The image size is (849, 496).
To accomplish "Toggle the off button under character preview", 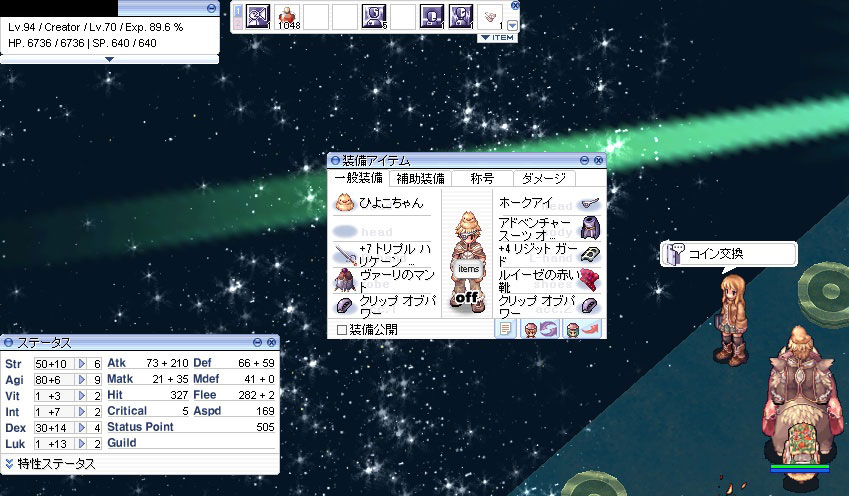I will click(466, 297).
